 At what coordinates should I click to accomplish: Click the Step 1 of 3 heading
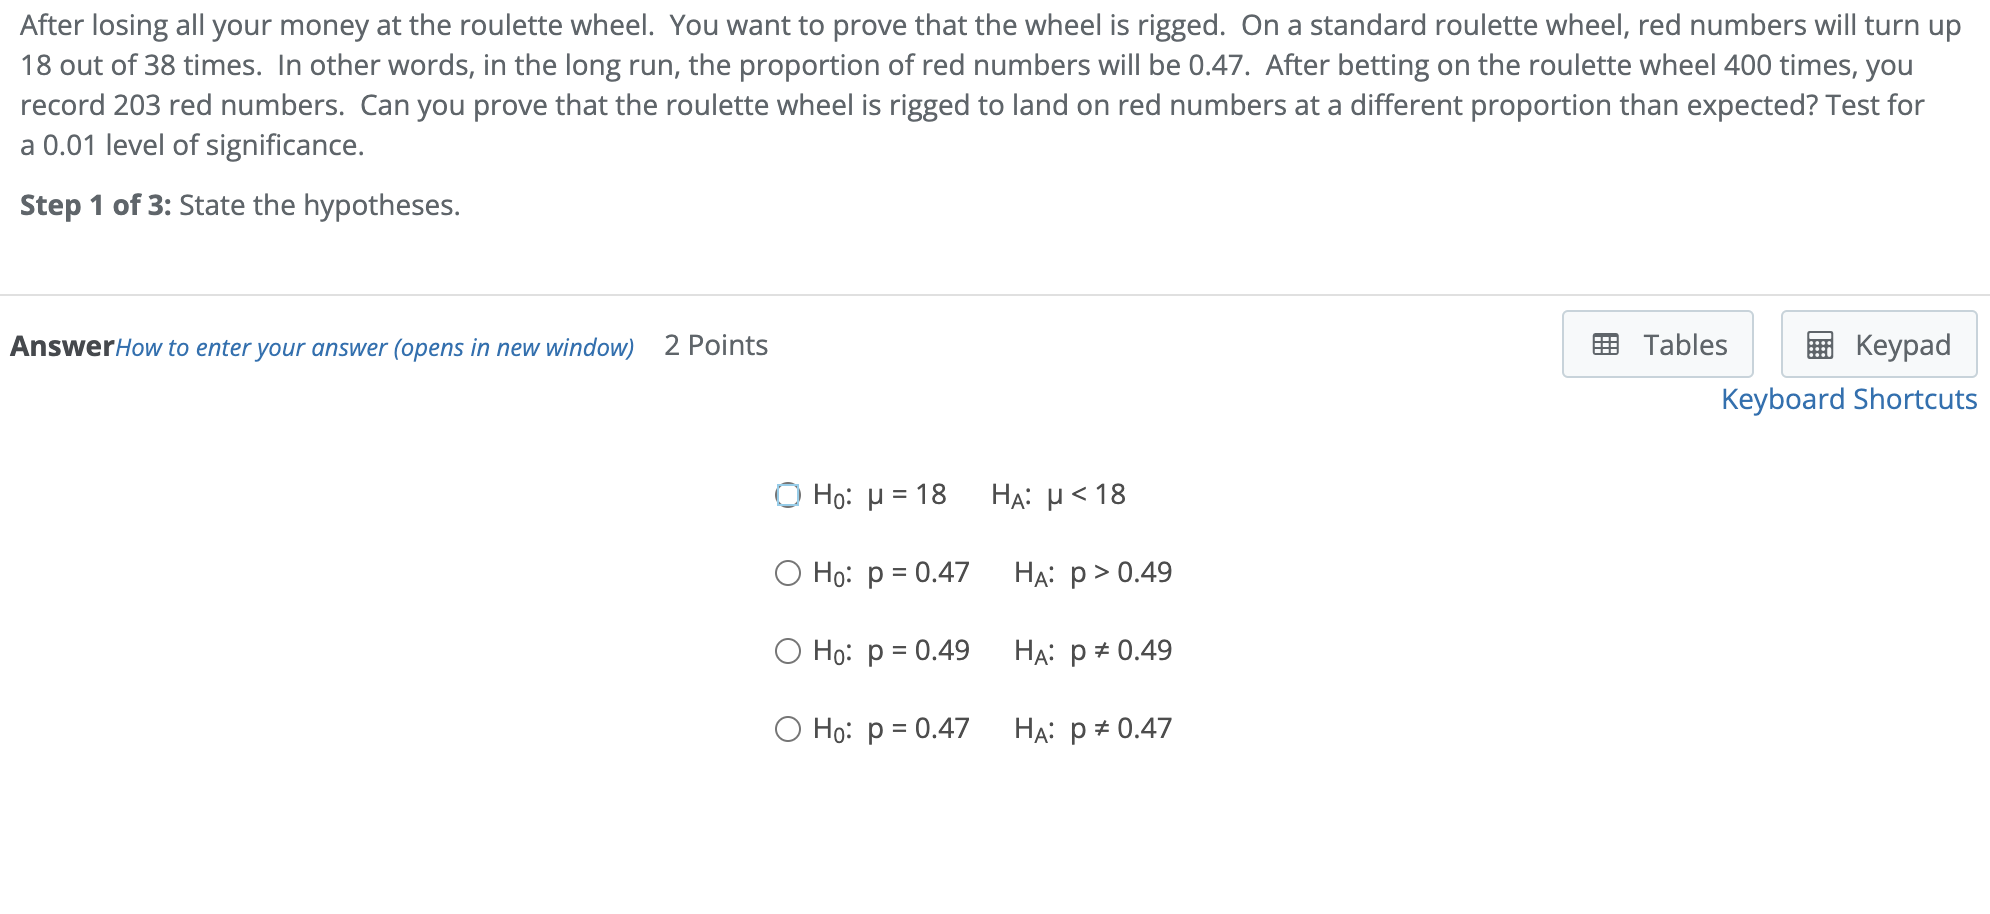95,205
